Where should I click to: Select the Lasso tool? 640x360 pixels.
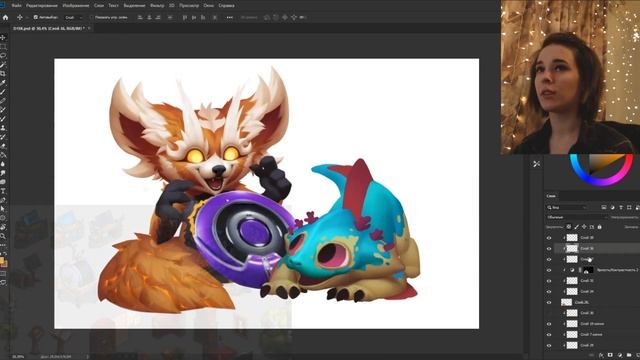(3, 56)
